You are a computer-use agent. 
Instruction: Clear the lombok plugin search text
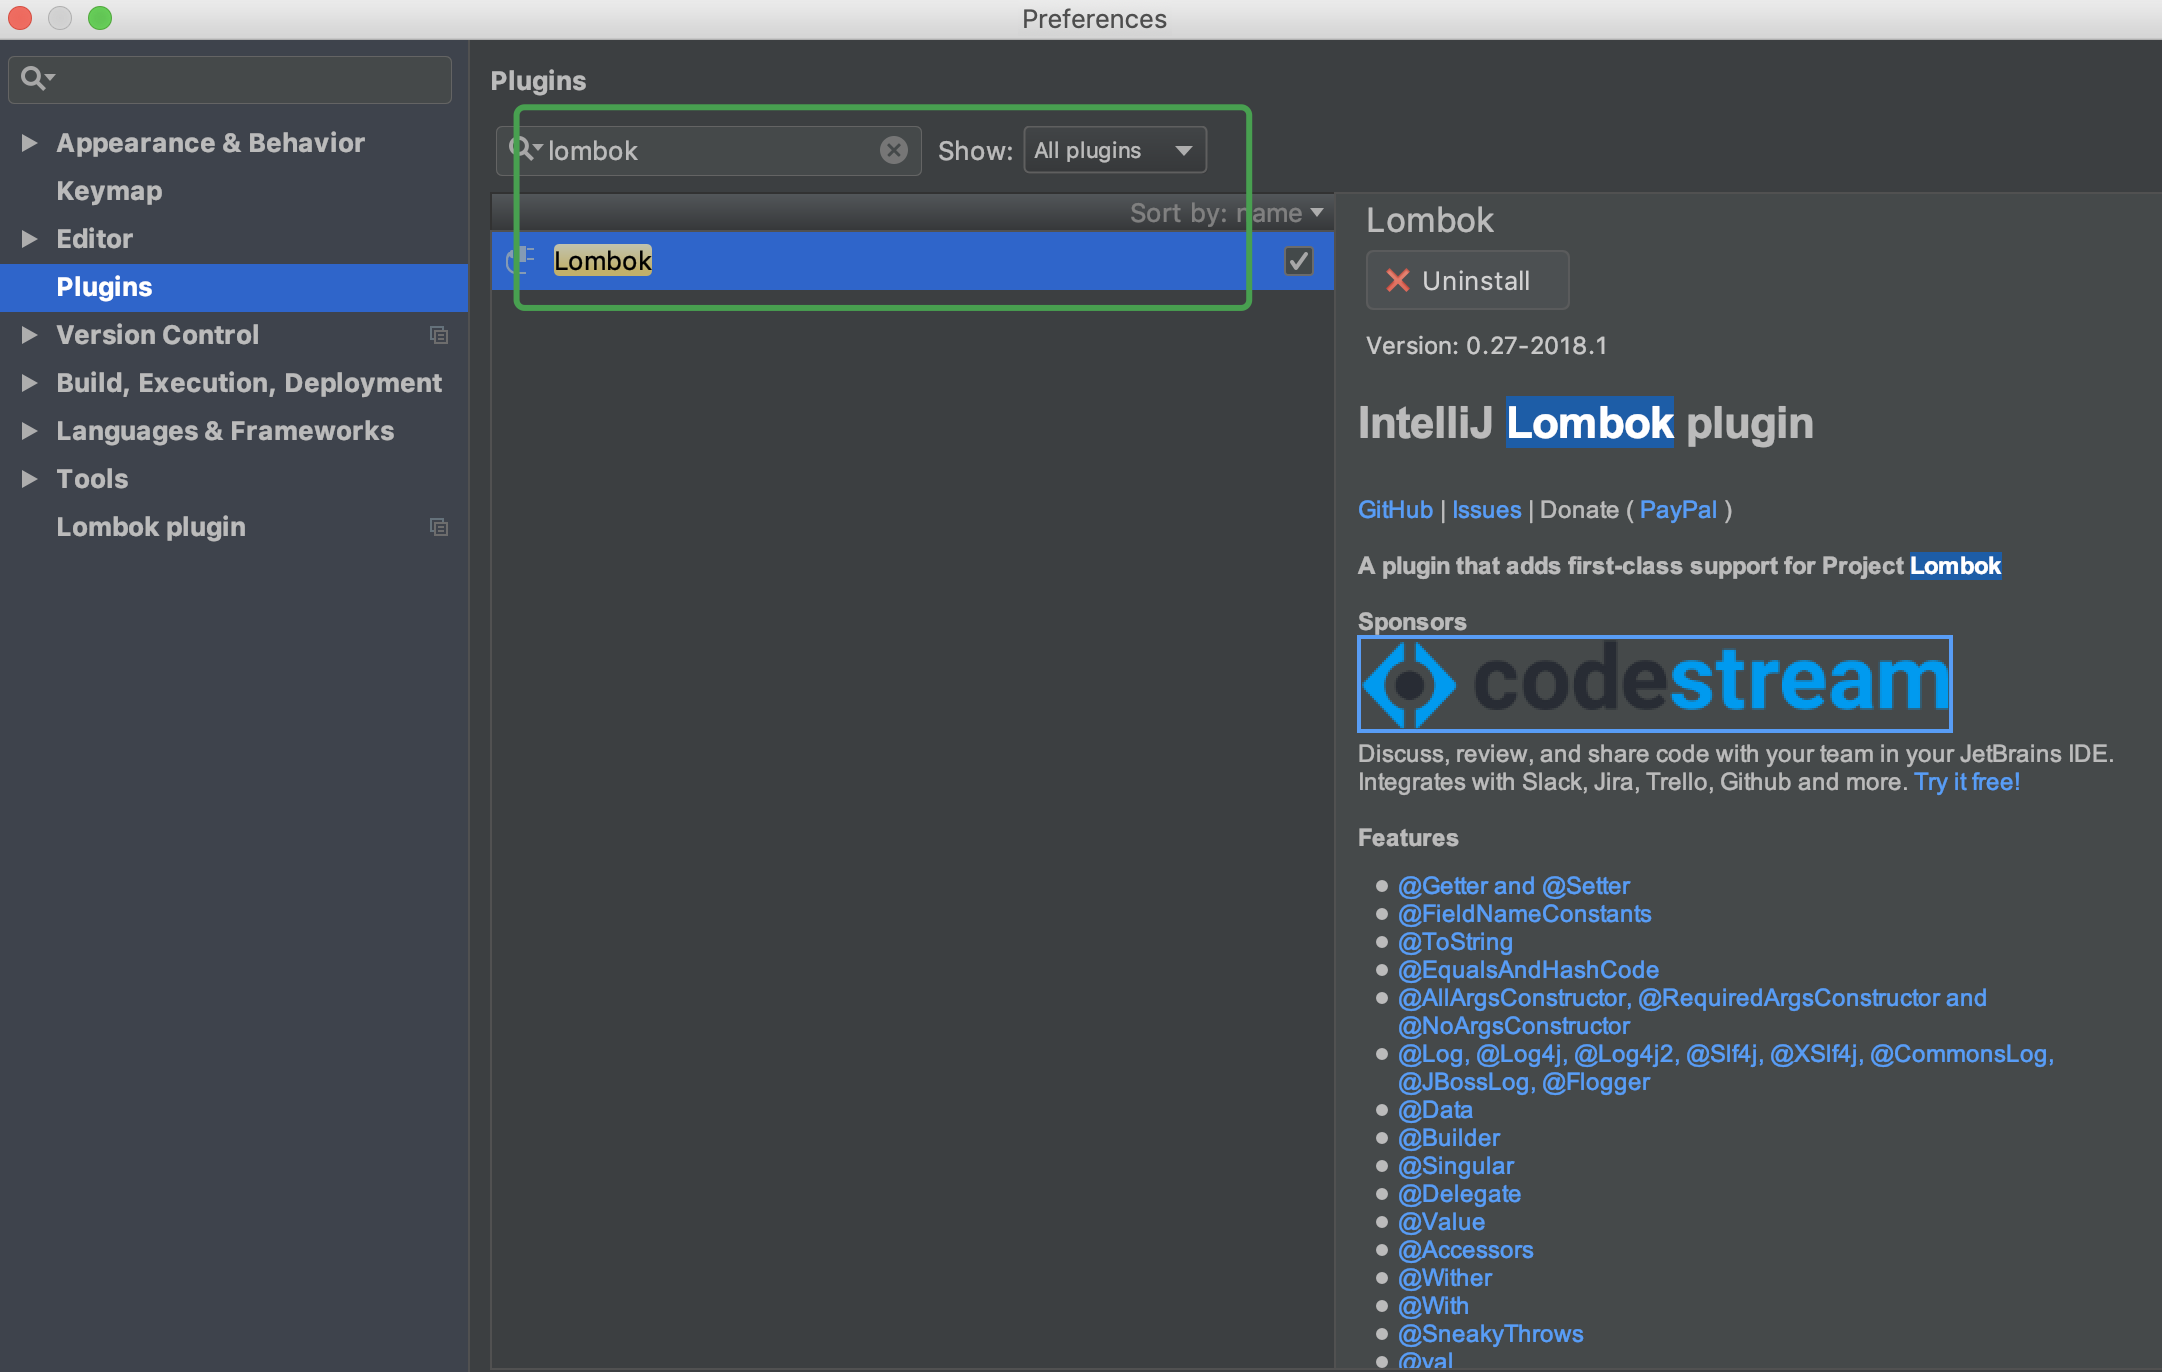[x=893, y=150]
